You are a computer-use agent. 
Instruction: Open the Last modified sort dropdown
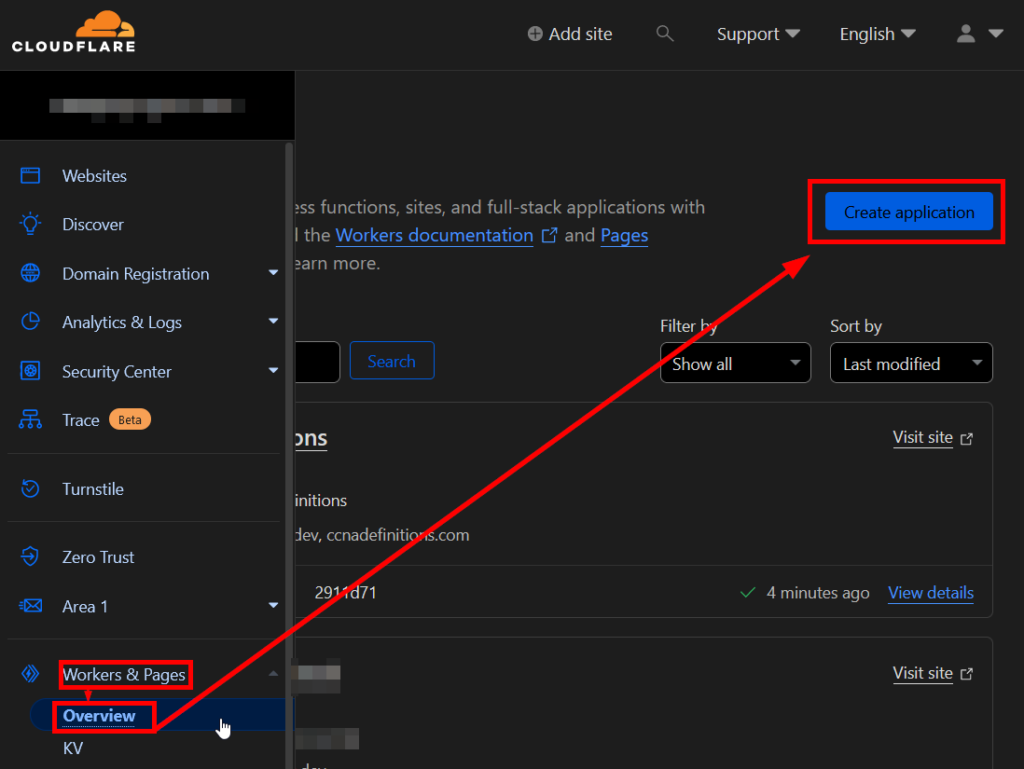click(x=910, y=362)
